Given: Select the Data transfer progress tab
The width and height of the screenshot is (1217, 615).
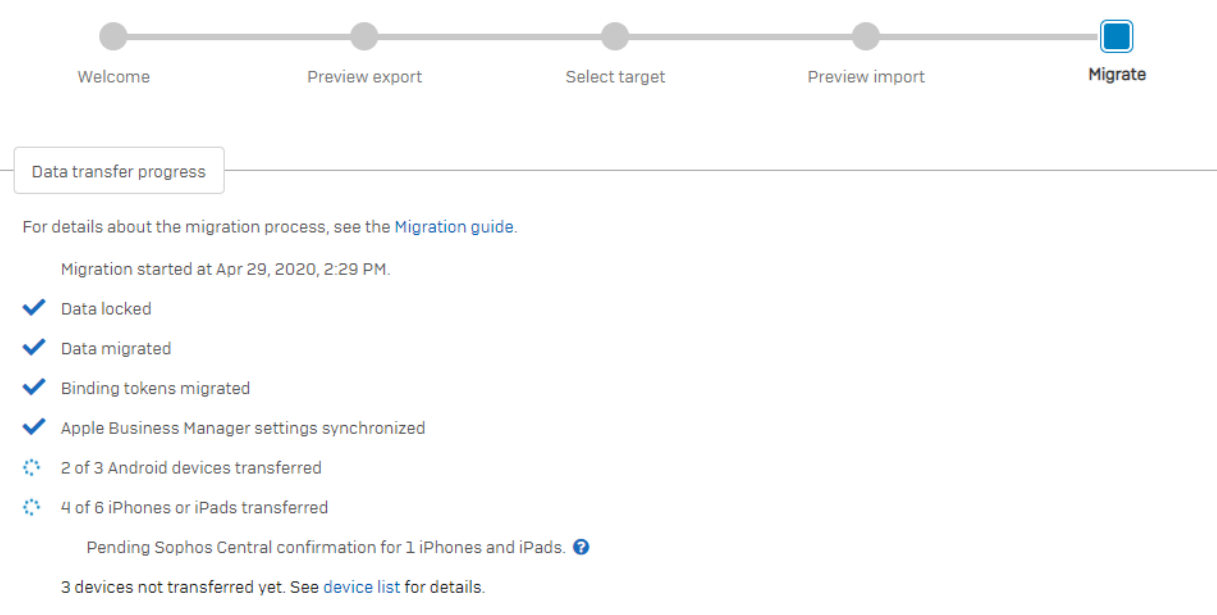Looking at the screenshot, I should 118,171.
